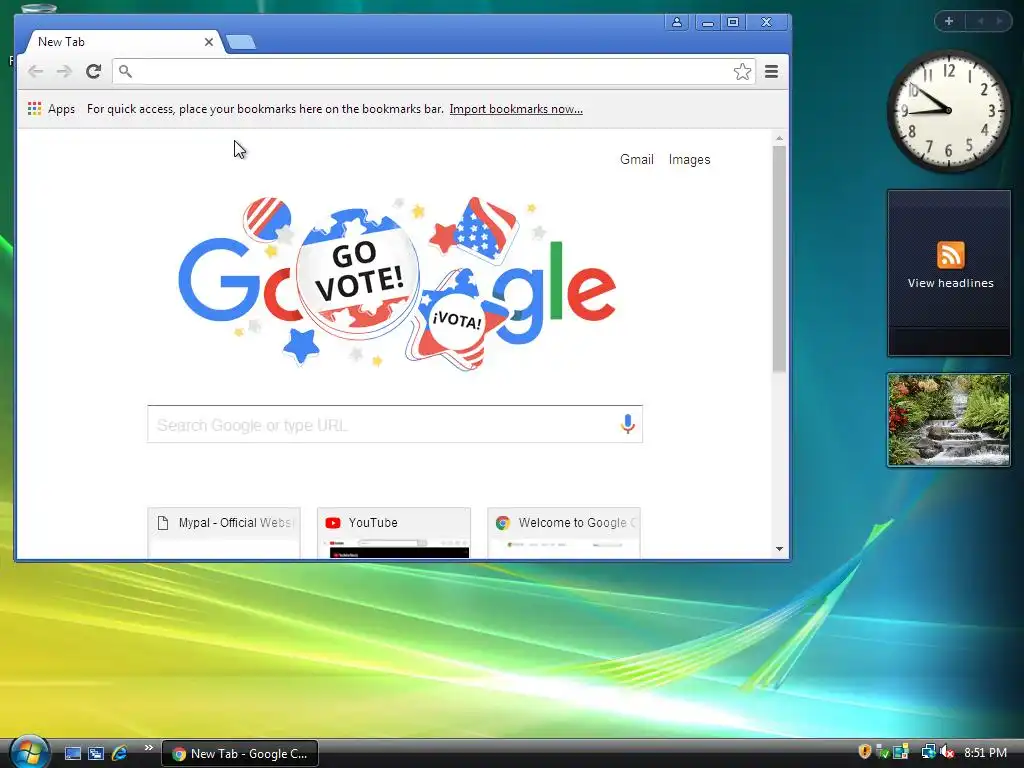Image resolution: width=1024 pixels, height=768 pixels.
Task: Reload the page with the refresh icon
Action: pyautogui.click(x=93, y=71)
